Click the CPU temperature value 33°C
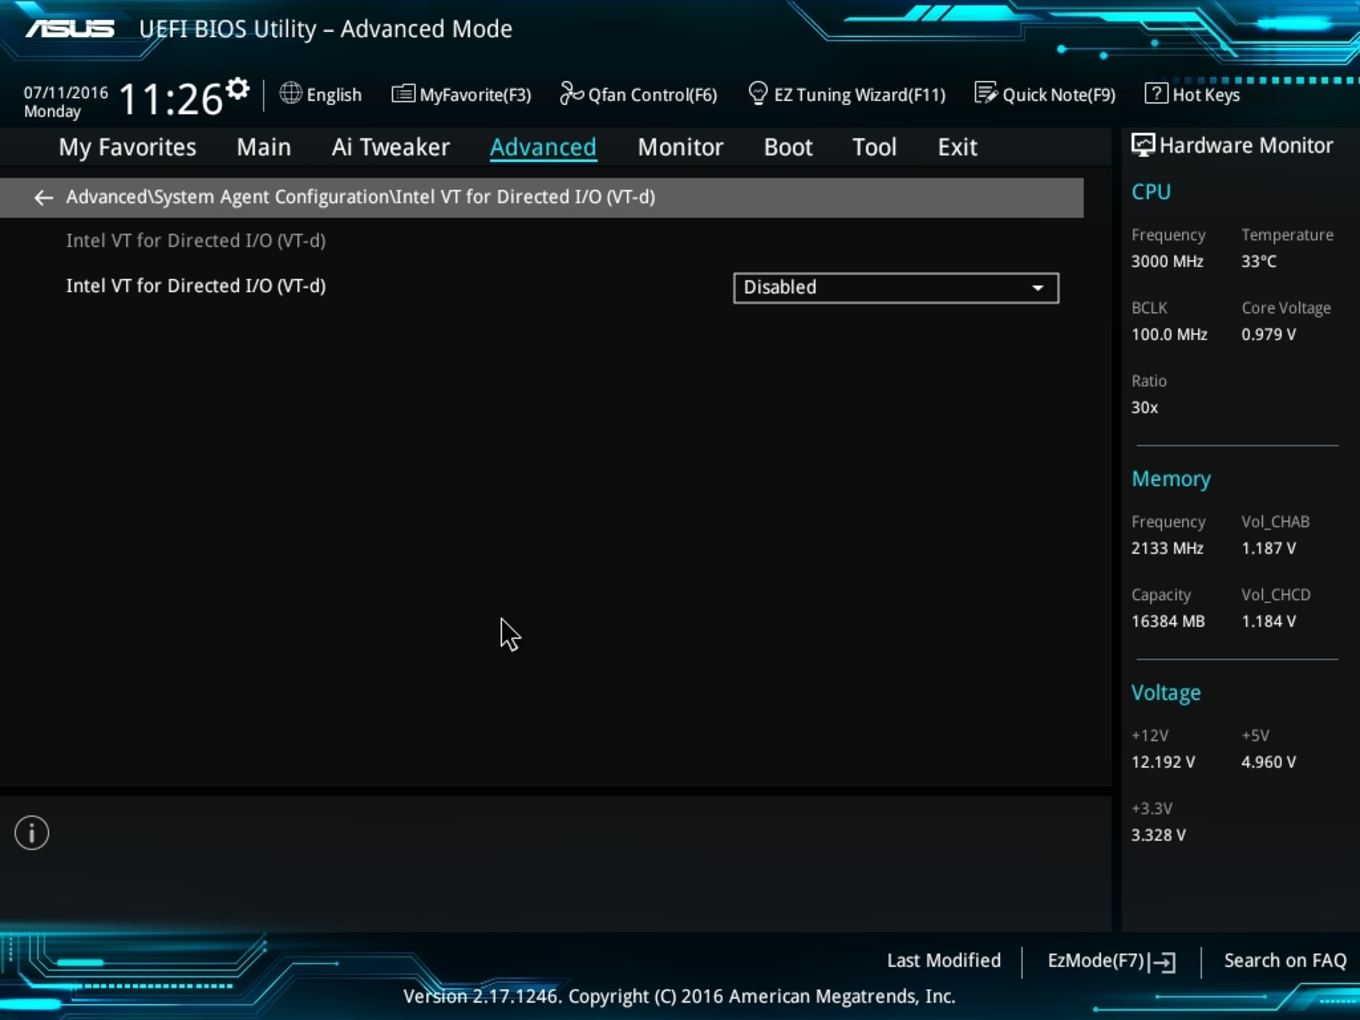Screen dimensions: 1360x1020 (x=1259, y=262)
